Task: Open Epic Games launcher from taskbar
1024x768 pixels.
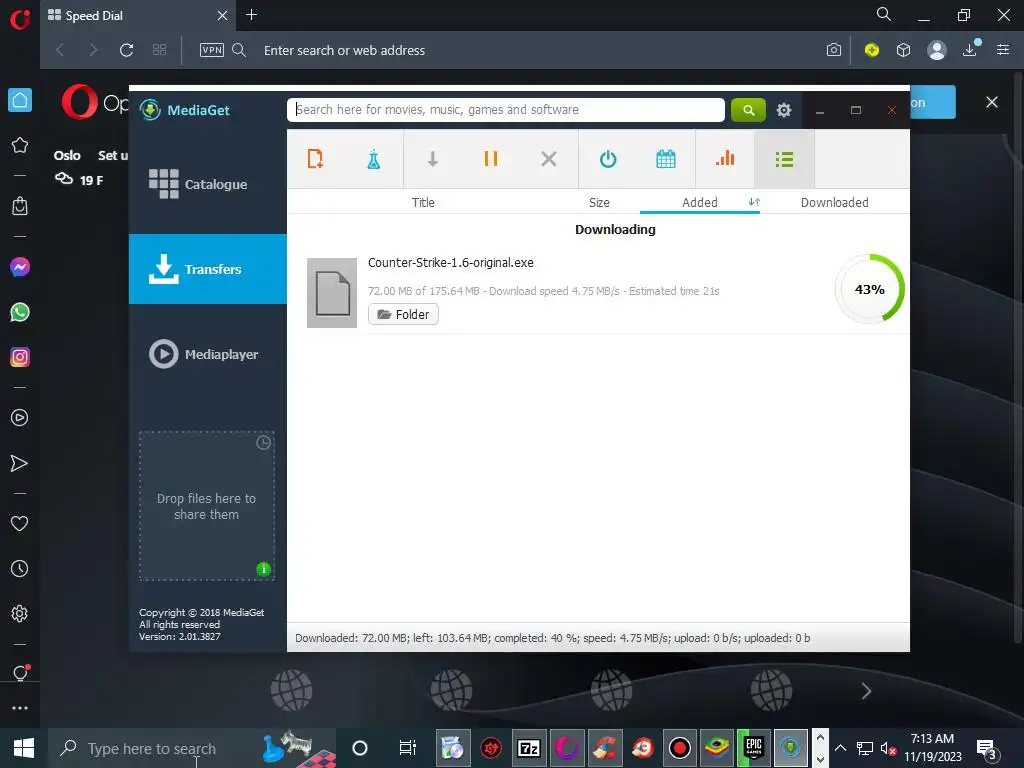Action: pyautogui.click(x=754, y=748)
